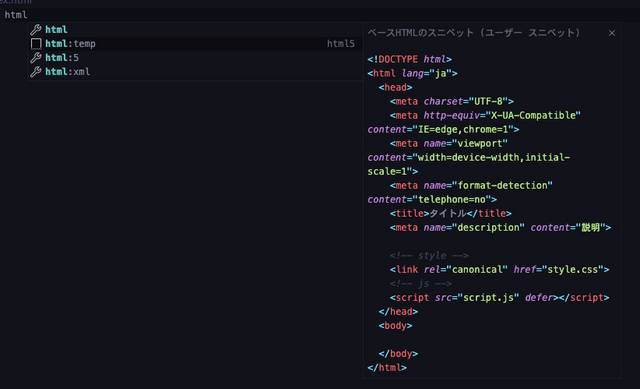640x389 pixels.
Task: Select the 'html:xml' suggestion
Action: pos(195,72)
